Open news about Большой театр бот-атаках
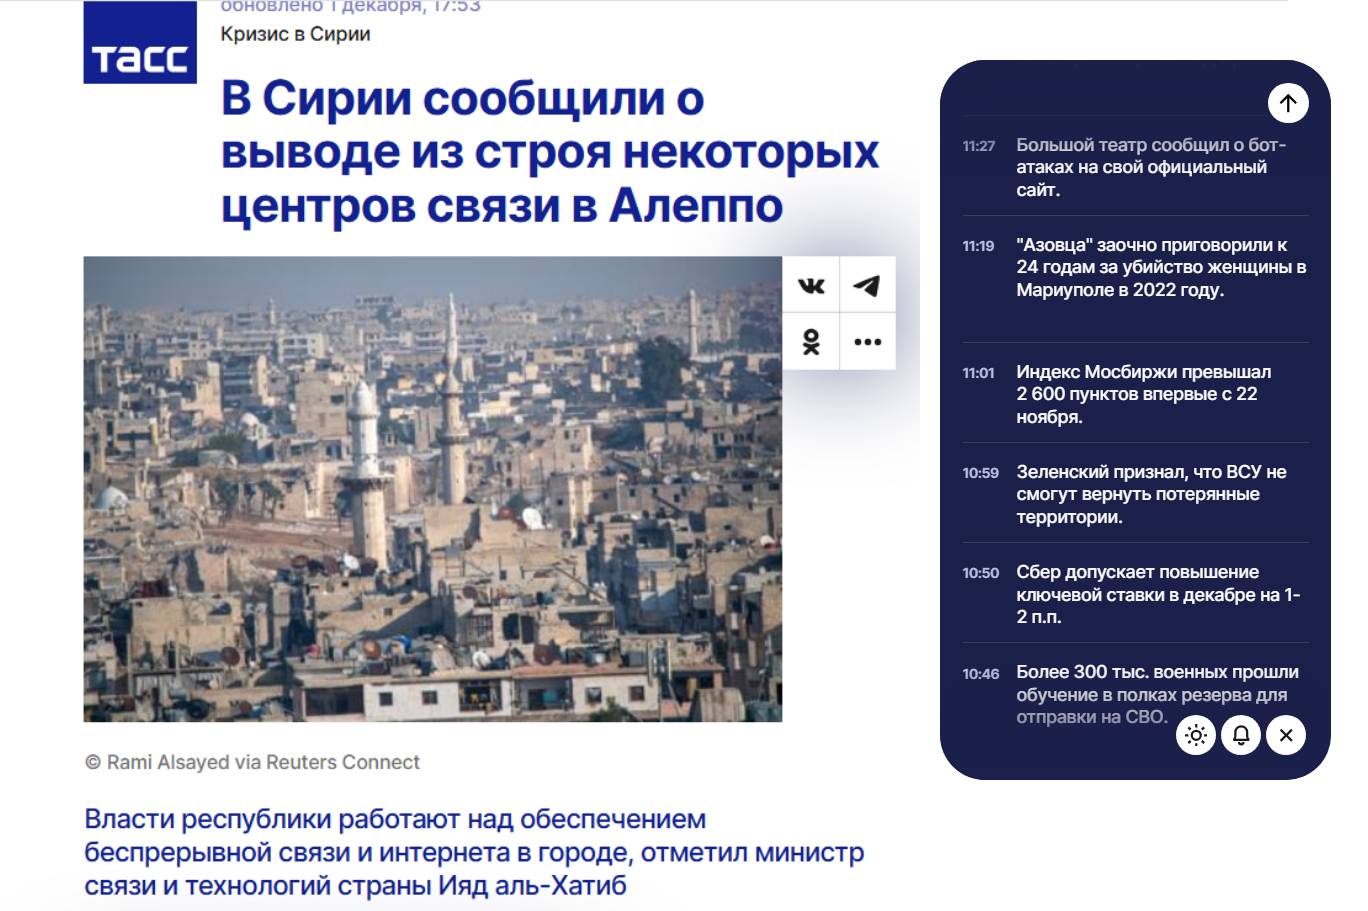 click(1151, 167)
